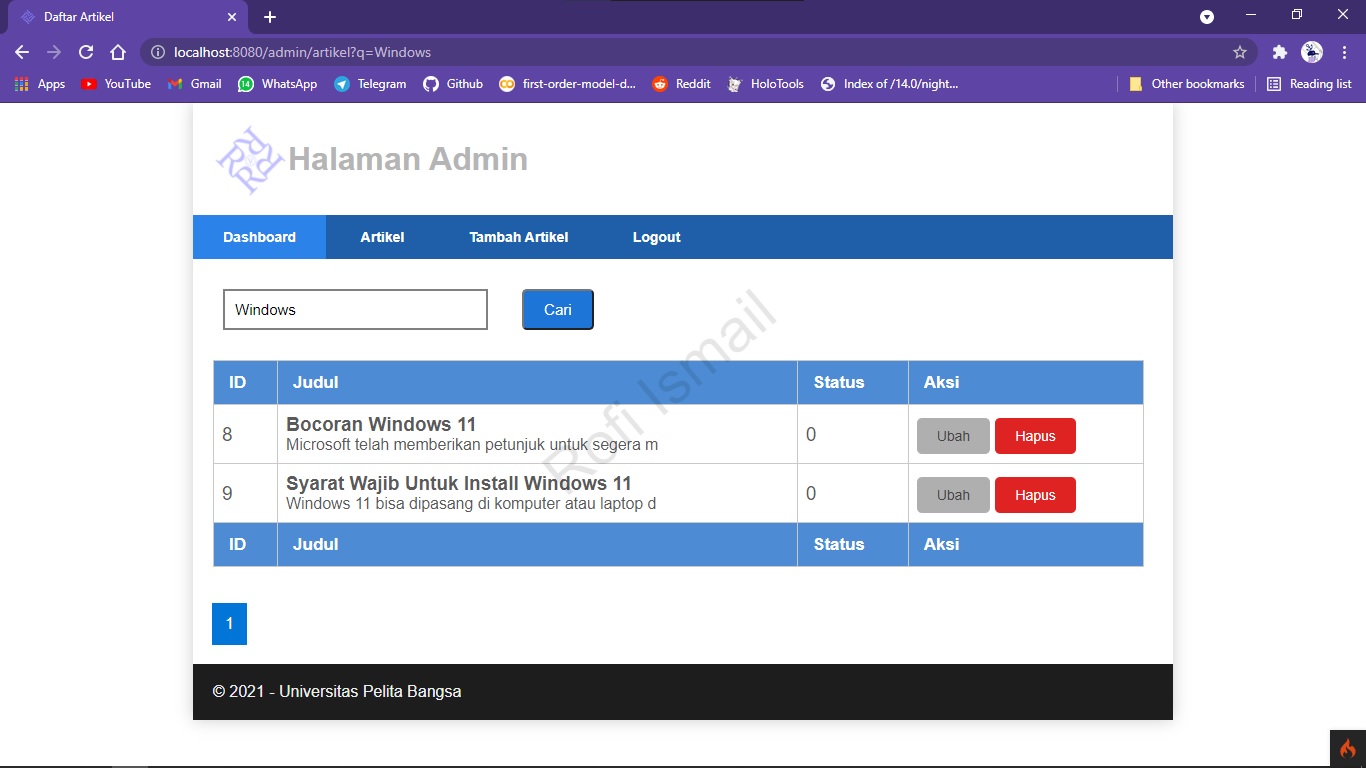Switch to the Artikel menu item

(x=382, y=237)
